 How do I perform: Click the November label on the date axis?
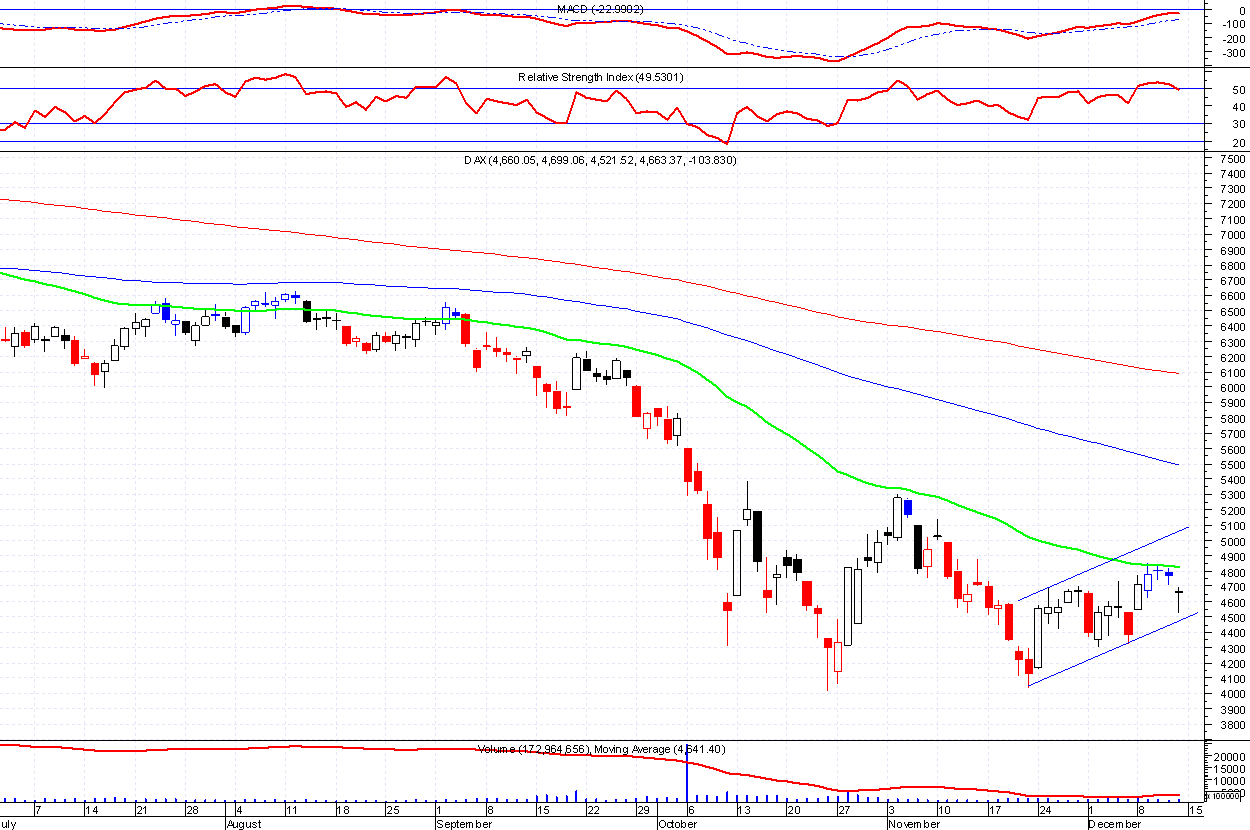(915, 824)
